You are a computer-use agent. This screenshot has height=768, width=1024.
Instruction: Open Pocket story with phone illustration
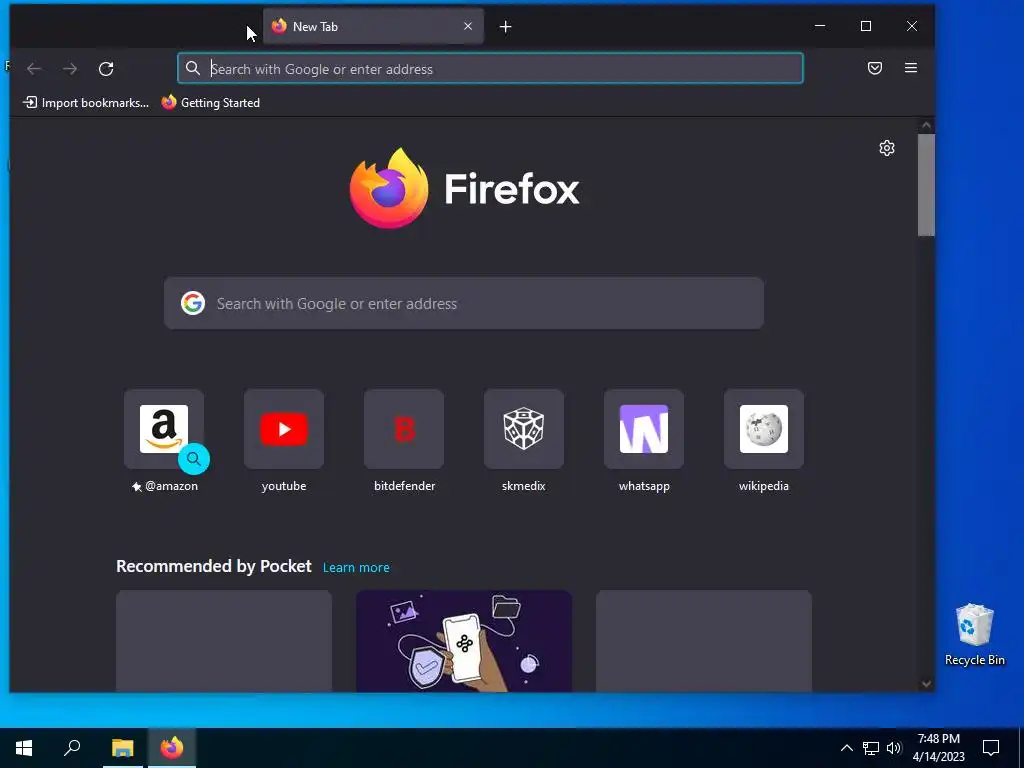coord(464,641)
